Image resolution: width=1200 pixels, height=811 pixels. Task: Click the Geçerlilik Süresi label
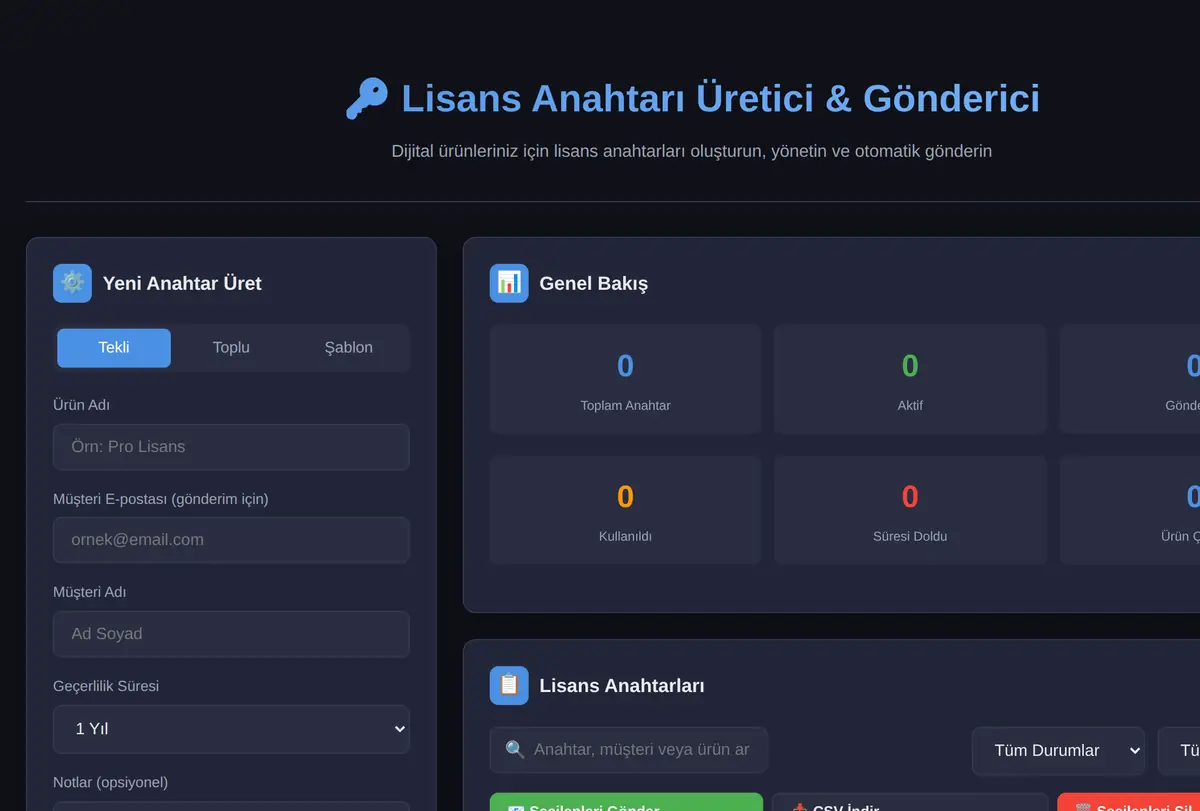coord(106,686)
